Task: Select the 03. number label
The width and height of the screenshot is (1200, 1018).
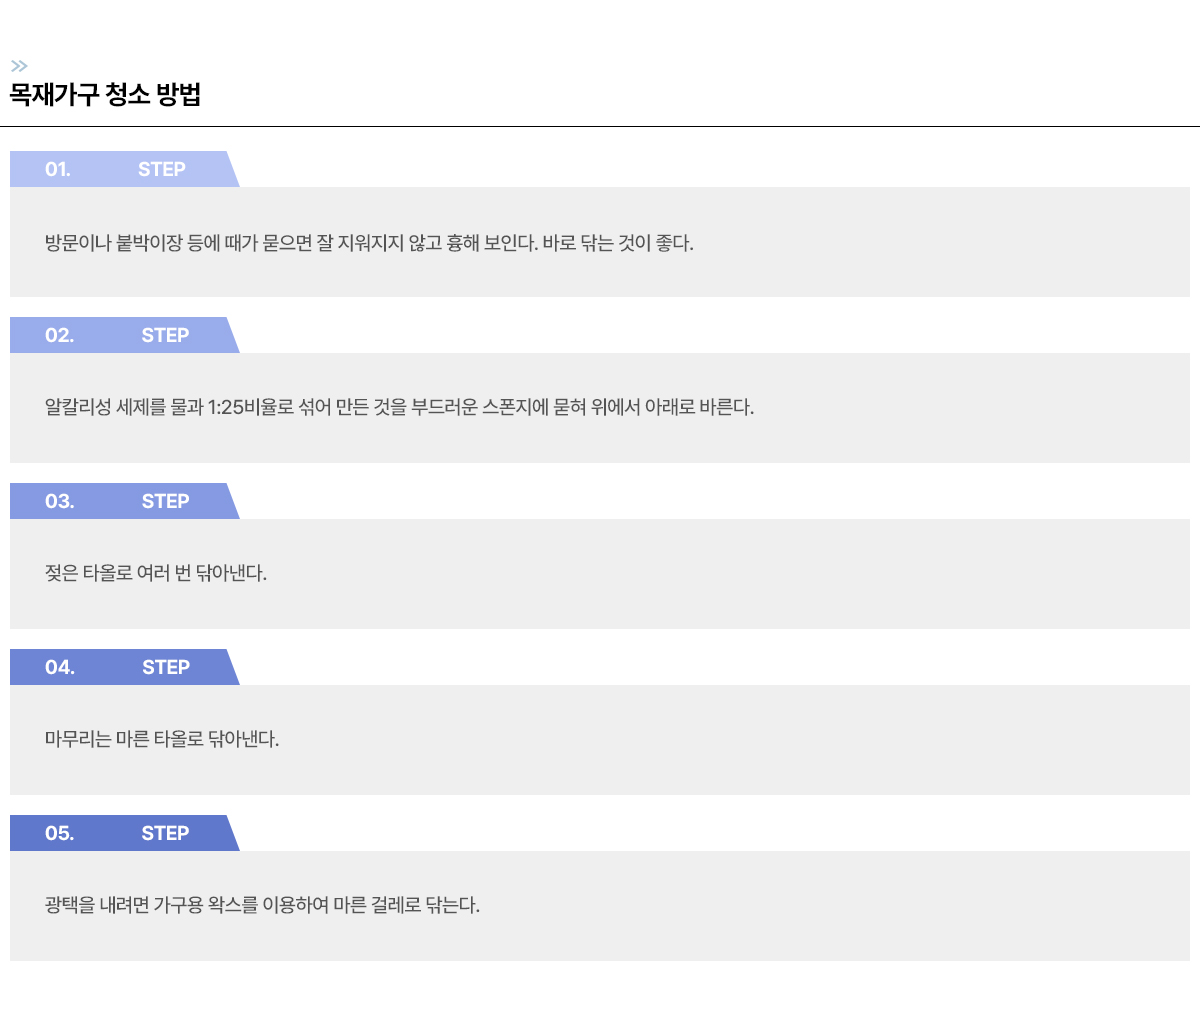Action: coord(59,501)
